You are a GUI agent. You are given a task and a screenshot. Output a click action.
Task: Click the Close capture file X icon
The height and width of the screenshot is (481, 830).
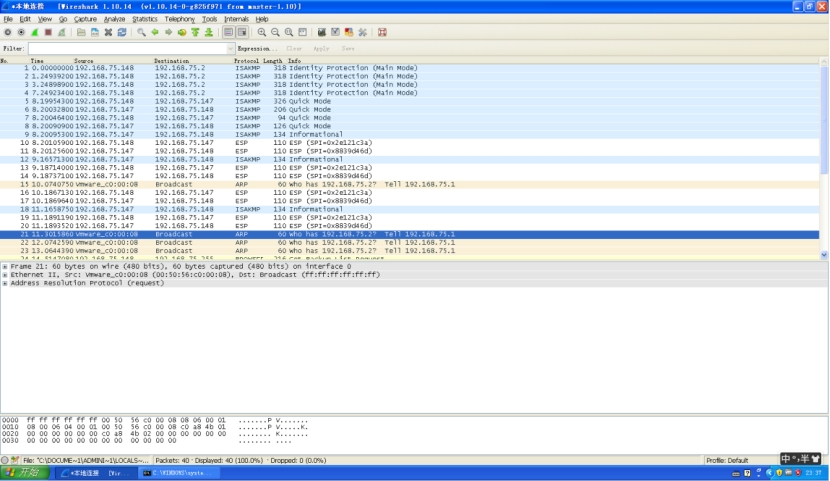108,32
